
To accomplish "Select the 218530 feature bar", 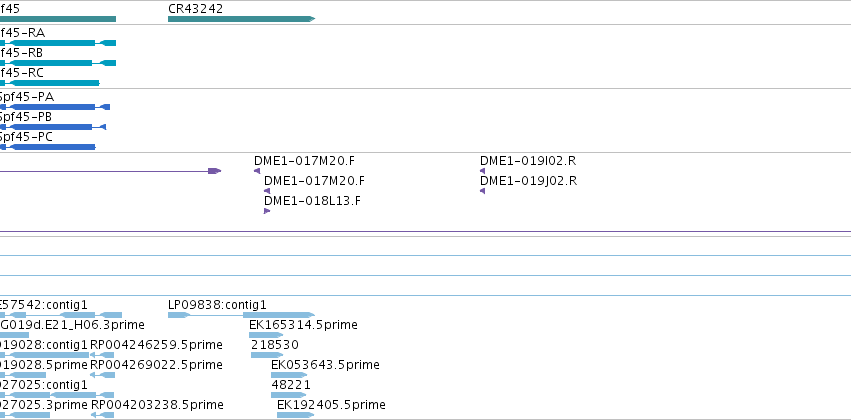I will (x=267, y=355).
